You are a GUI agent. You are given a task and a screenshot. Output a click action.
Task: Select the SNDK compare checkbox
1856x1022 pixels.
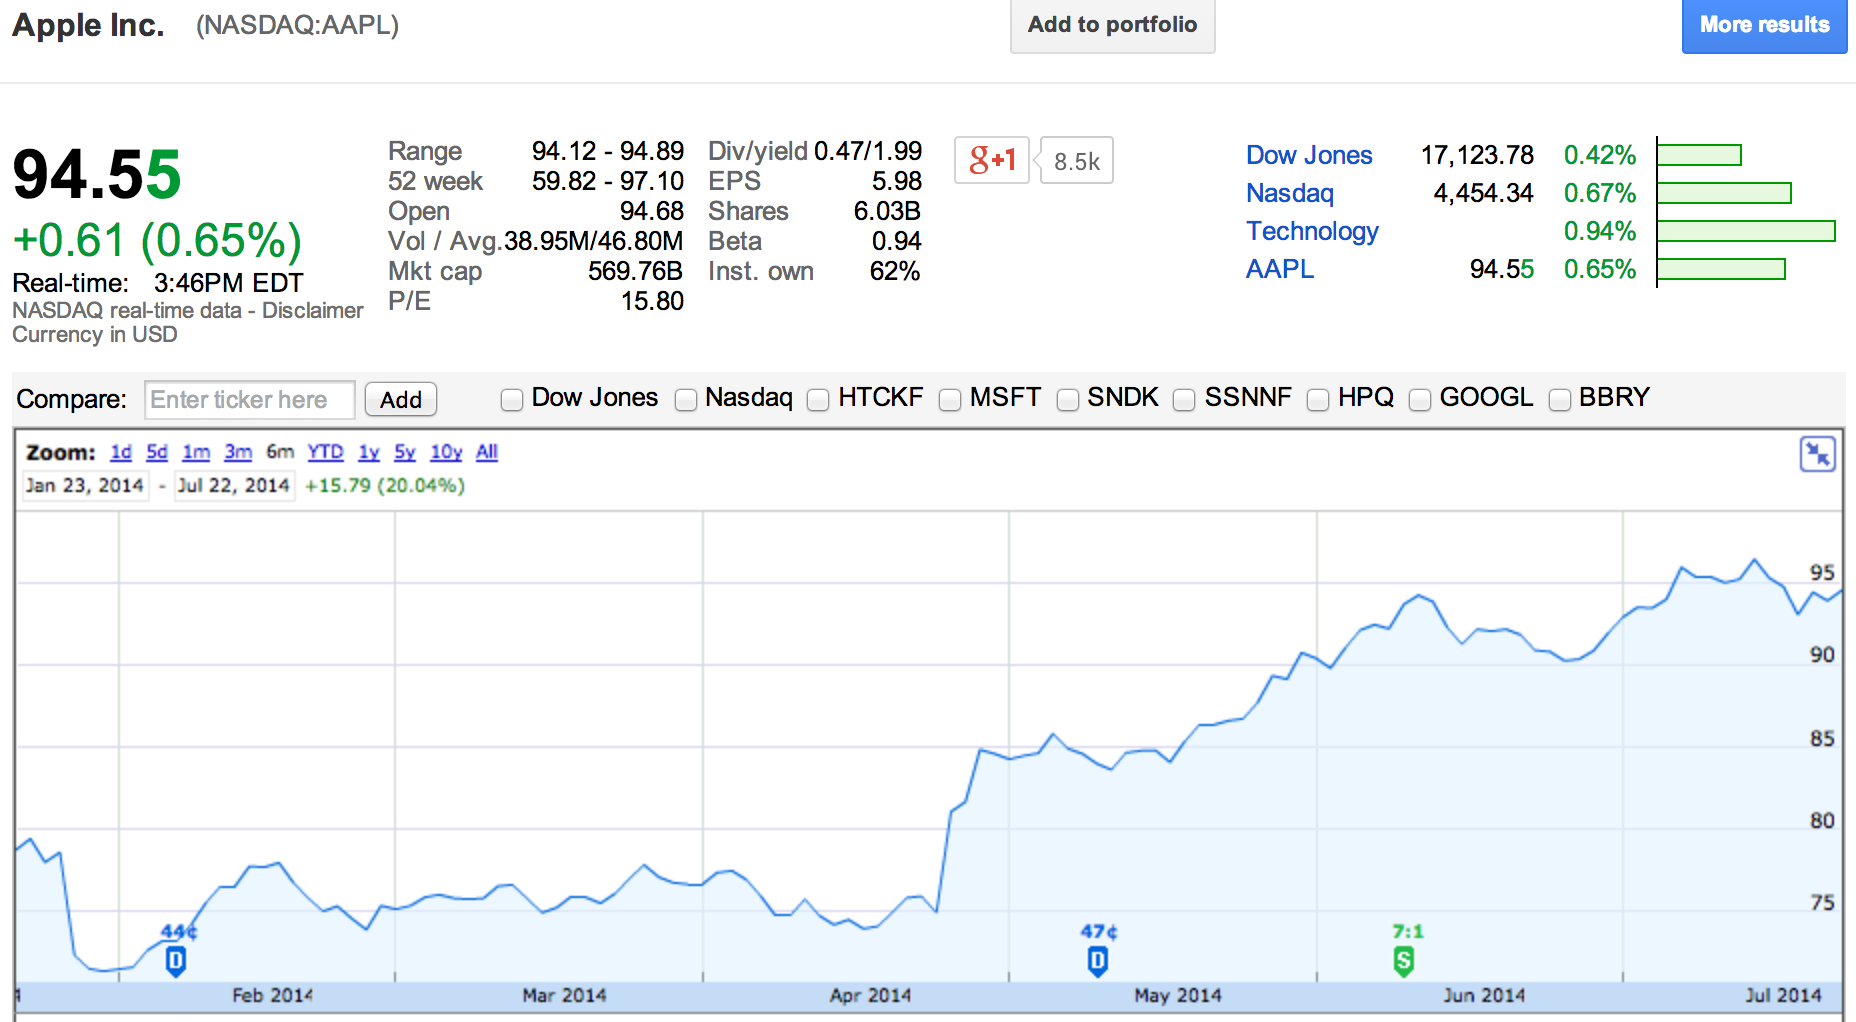(1068, 400)
